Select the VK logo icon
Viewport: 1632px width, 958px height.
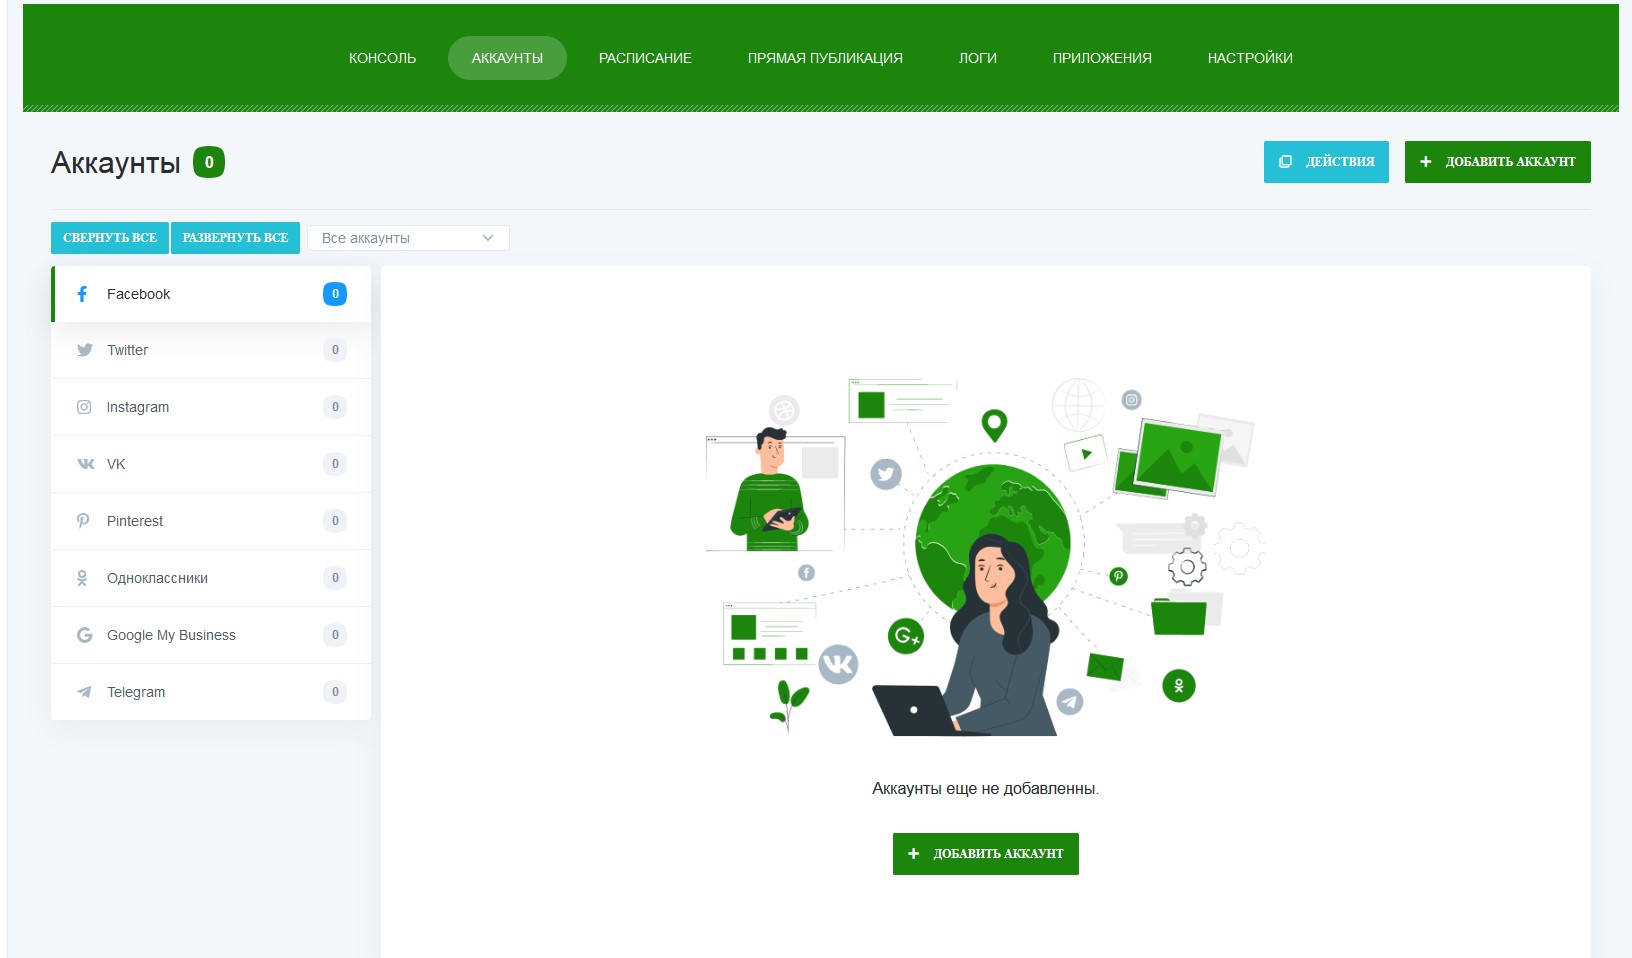(86, 464)
